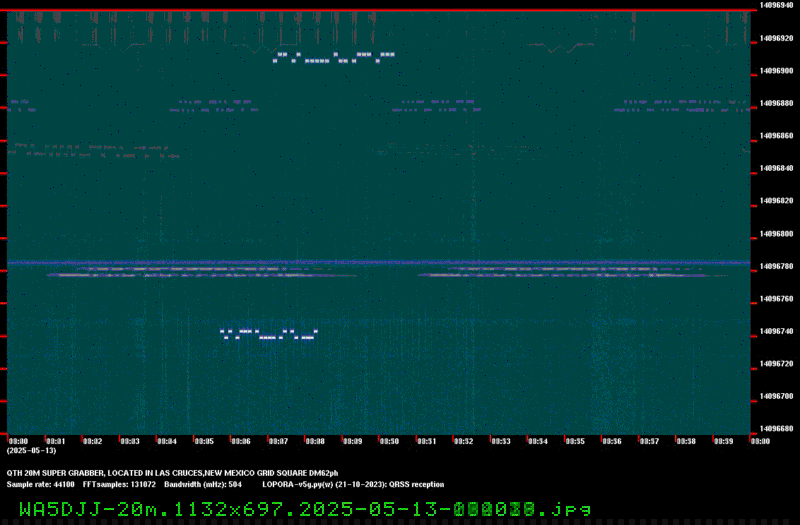Click the 00:03 time axis label
This screenshot has width=800, height=525.
coord(130,441)
